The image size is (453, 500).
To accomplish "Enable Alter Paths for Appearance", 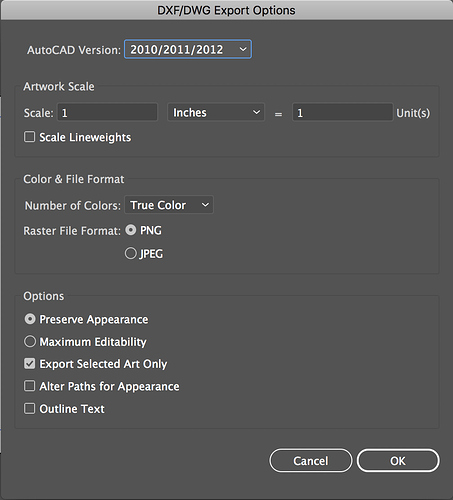I will pos(30,386).
